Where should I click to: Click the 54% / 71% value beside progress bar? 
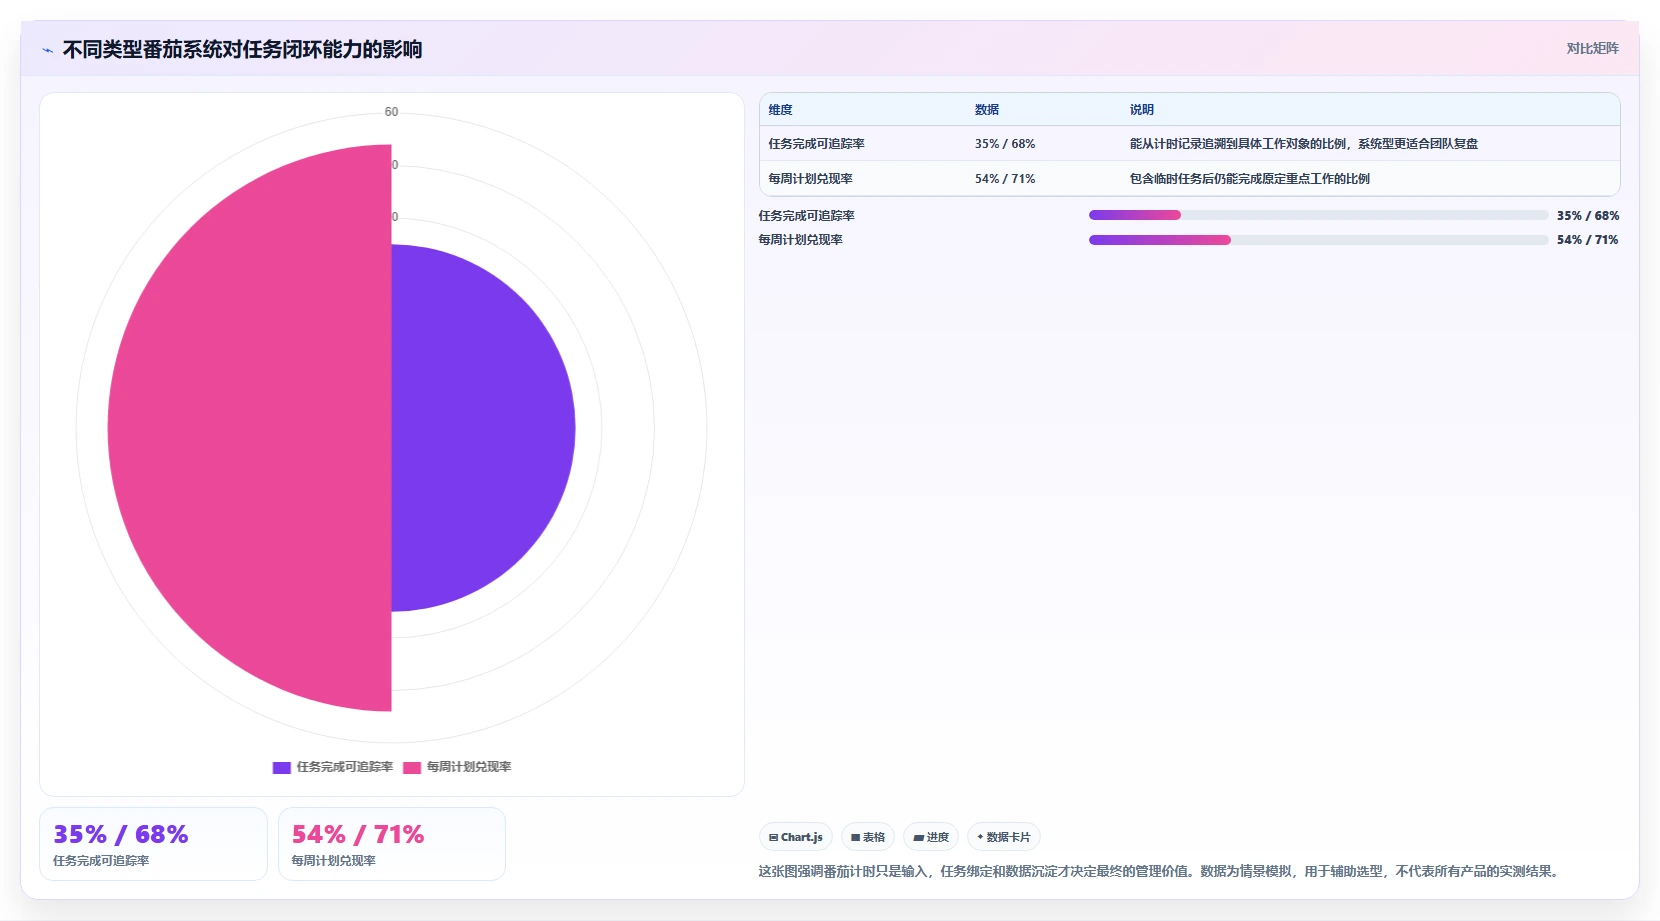(x=1588, y=240)
